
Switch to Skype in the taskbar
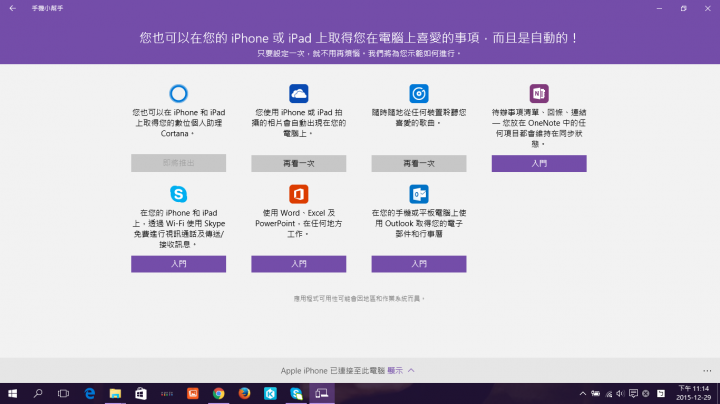click(x=296, y=393)
